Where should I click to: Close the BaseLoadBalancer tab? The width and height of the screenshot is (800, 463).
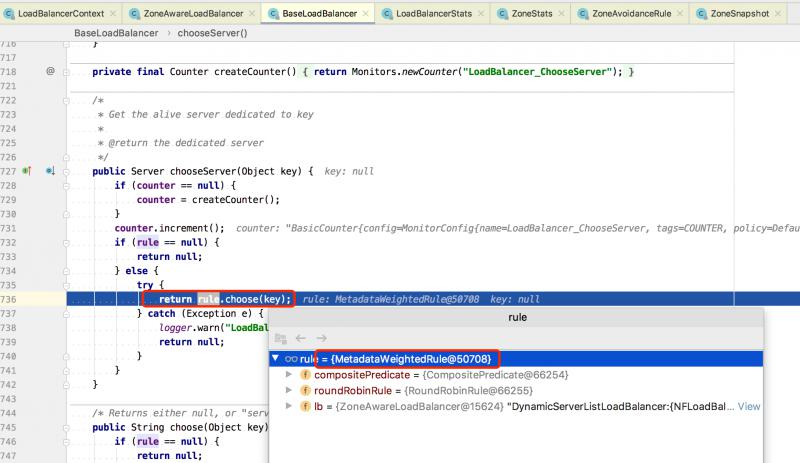(x=366, y=13)
